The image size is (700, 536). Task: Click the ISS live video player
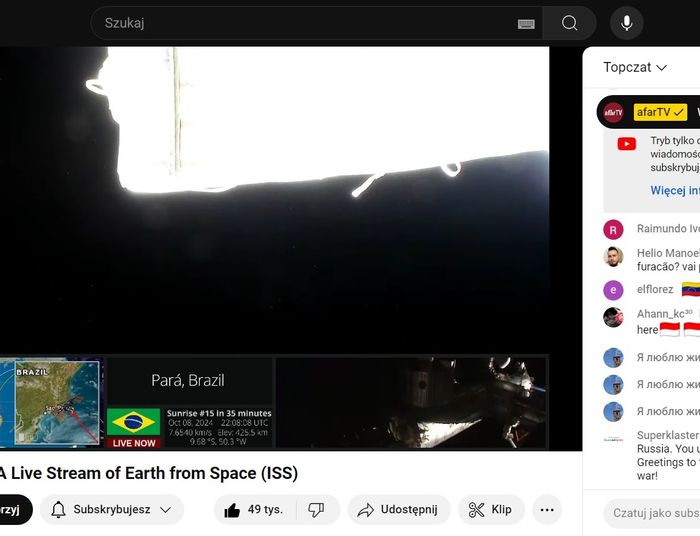click(274, 200)
